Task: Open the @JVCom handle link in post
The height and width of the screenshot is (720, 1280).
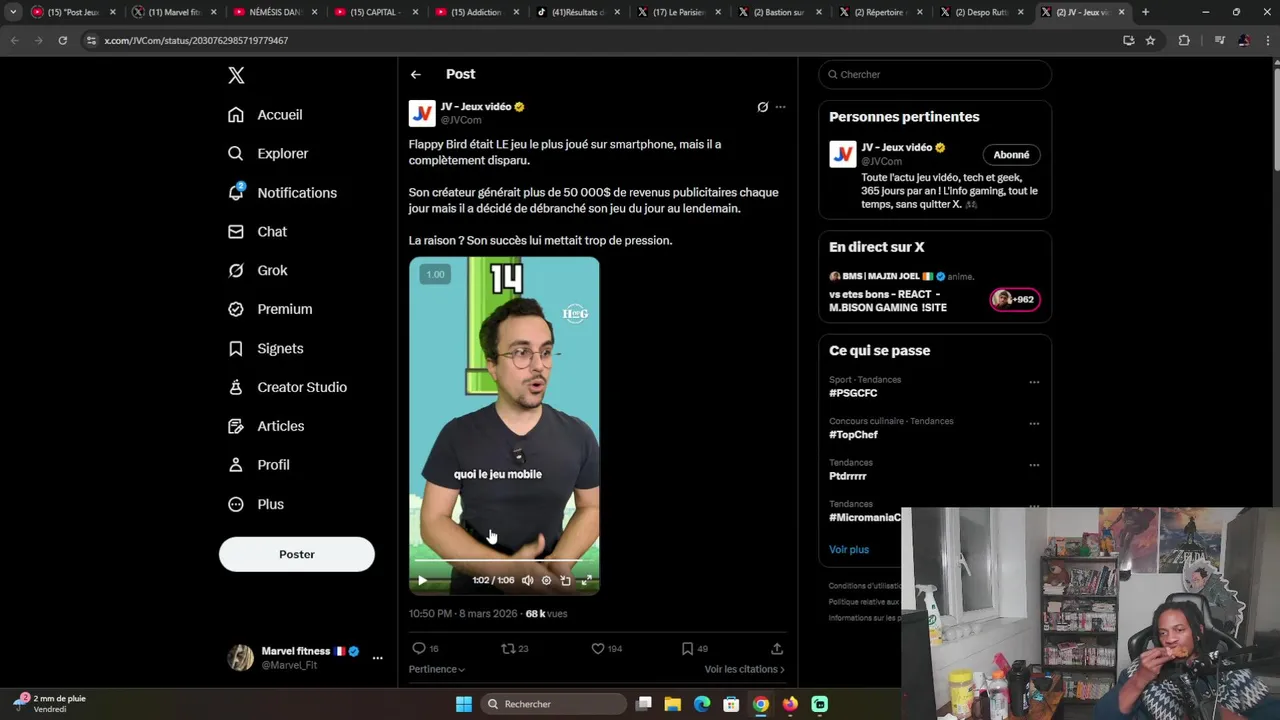Action: click(461, 120)
